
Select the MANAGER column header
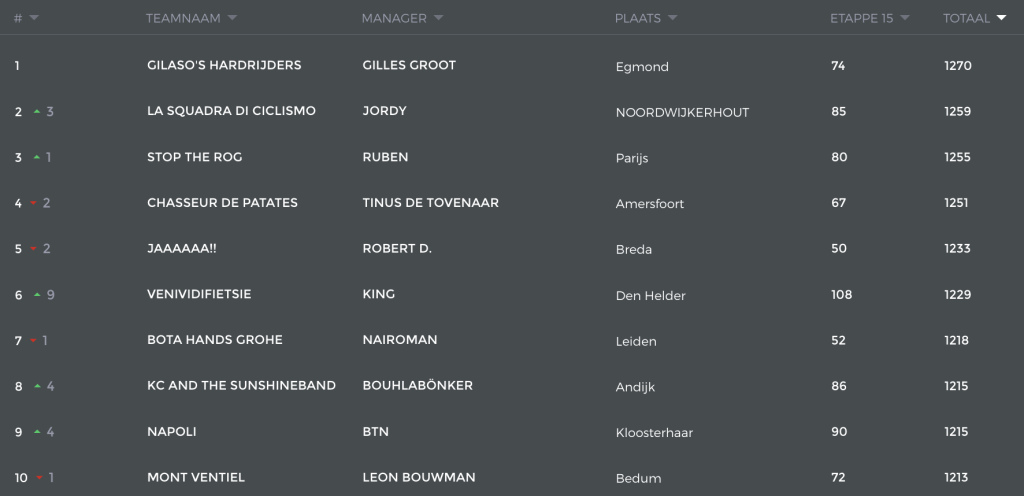(394, 18)
